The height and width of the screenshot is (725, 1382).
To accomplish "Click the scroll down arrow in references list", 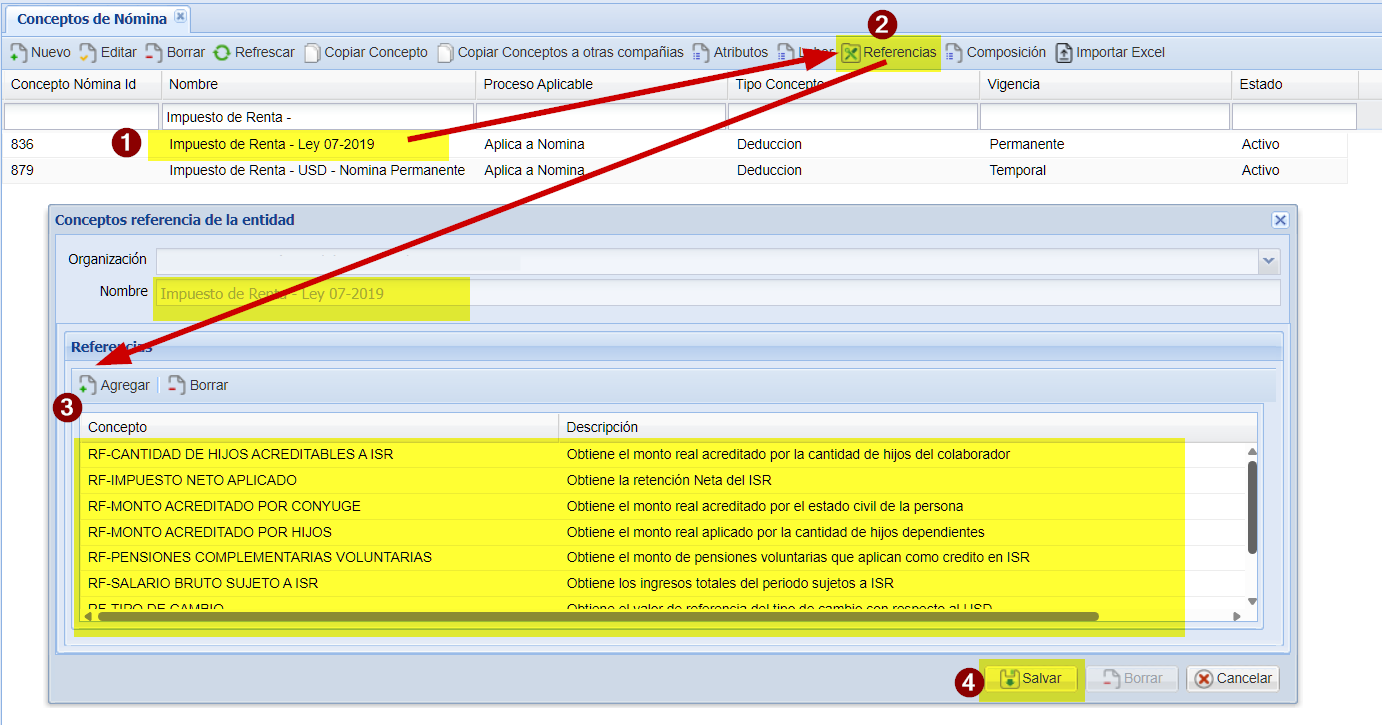I will pos(1252,601).
